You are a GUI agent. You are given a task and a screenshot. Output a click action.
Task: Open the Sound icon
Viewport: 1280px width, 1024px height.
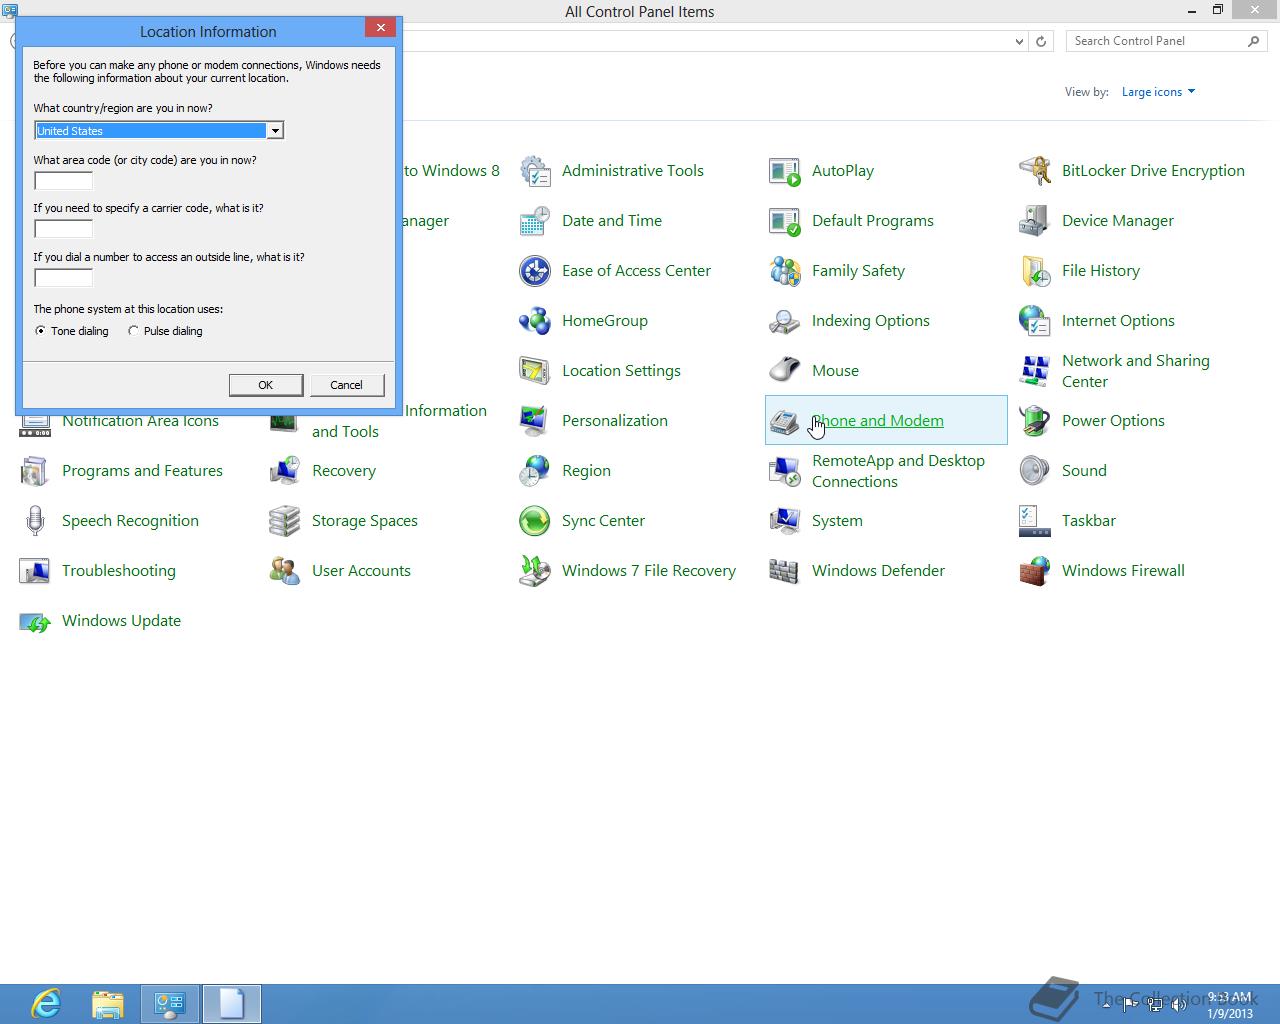tap(1035, 471)
